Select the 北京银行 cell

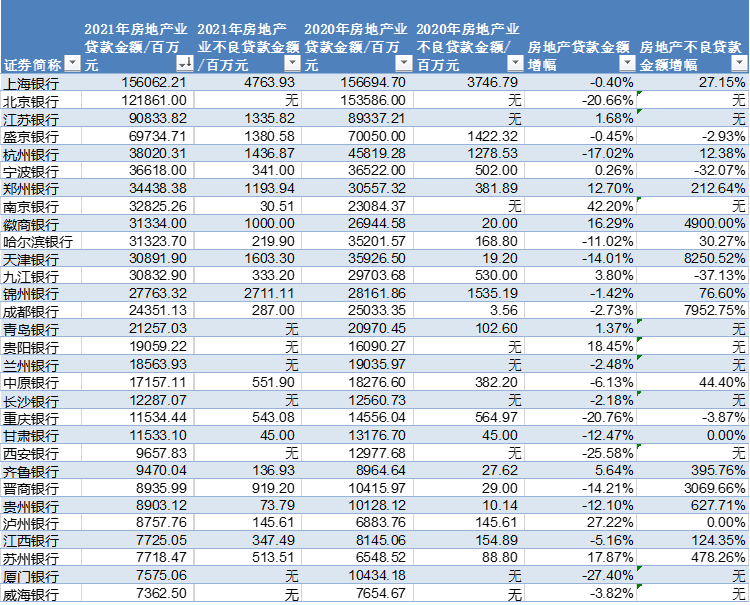coord(42,100)
